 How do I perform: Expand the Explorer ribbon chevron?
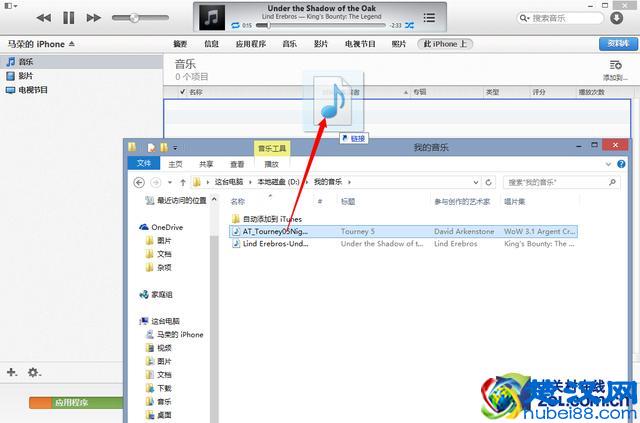tap(608, 164)
